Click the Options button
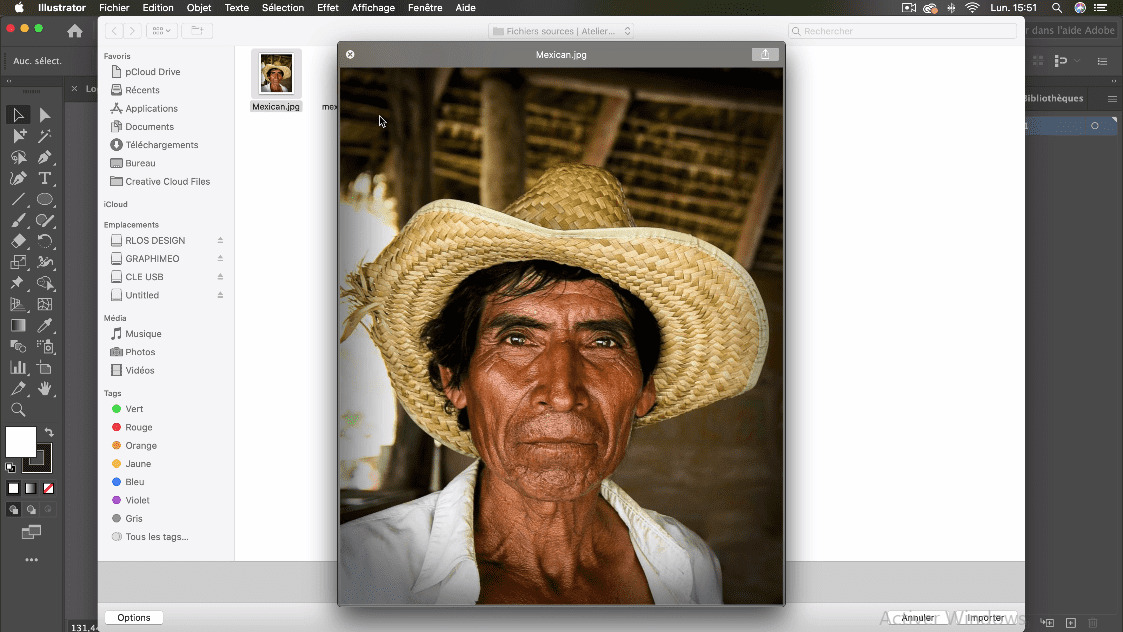 (134, 618)
